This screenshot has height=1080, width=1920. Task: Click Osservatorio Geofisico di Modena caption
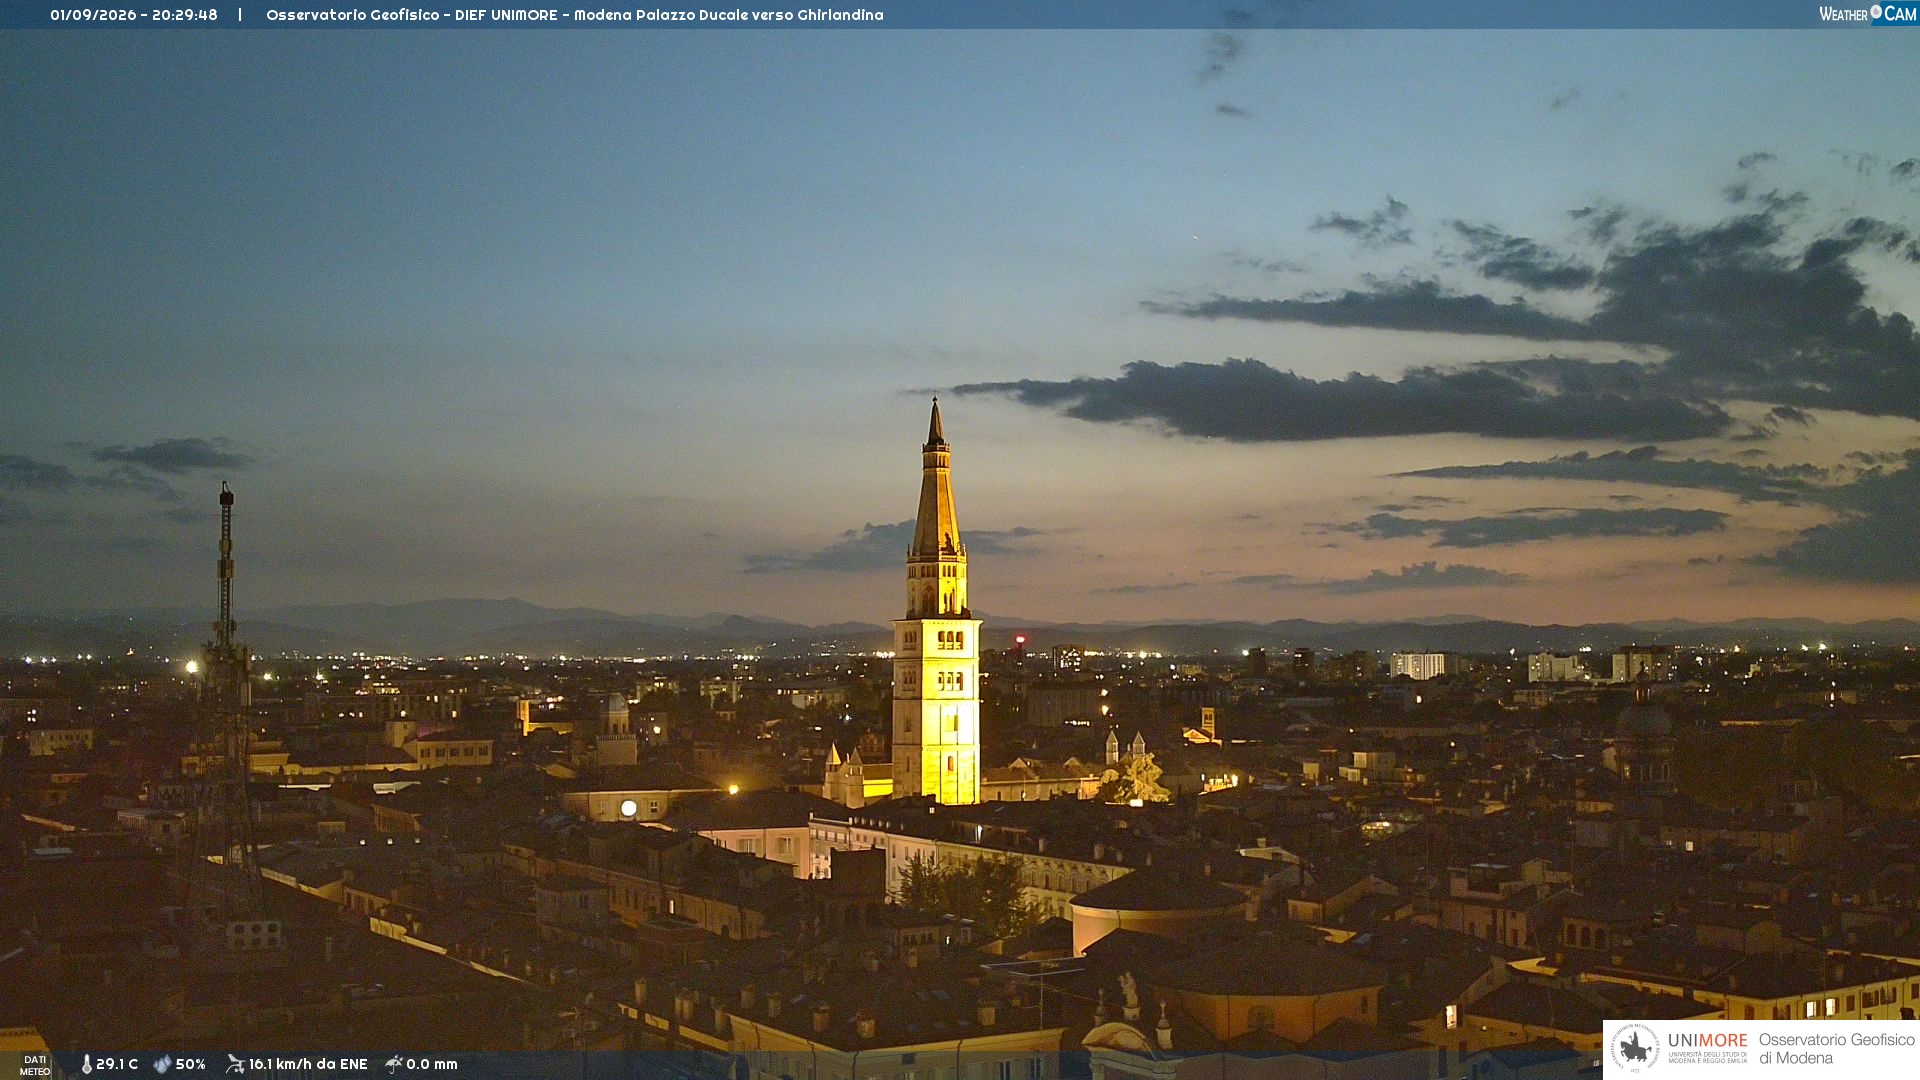[x=1836, y=1048]
